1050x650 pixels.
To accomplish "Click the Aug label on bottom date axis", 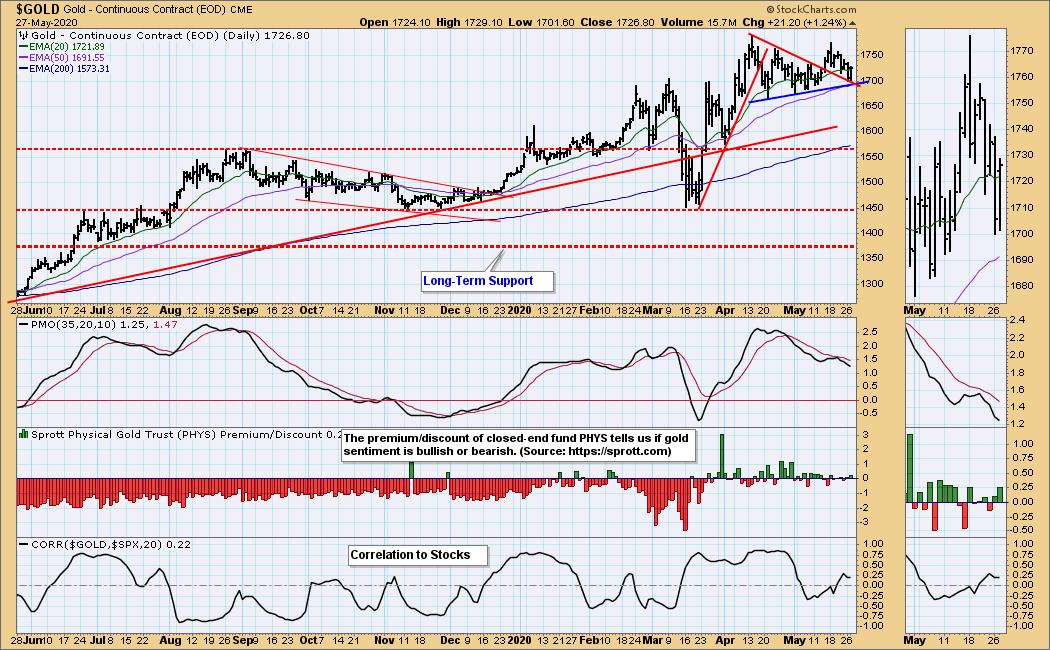I will [171, 640].
